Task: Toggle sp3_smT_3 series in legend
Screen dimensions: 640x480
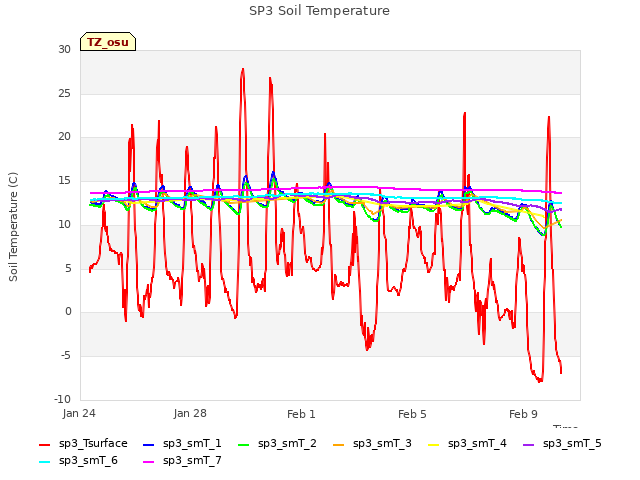Action: pos(372,444)
